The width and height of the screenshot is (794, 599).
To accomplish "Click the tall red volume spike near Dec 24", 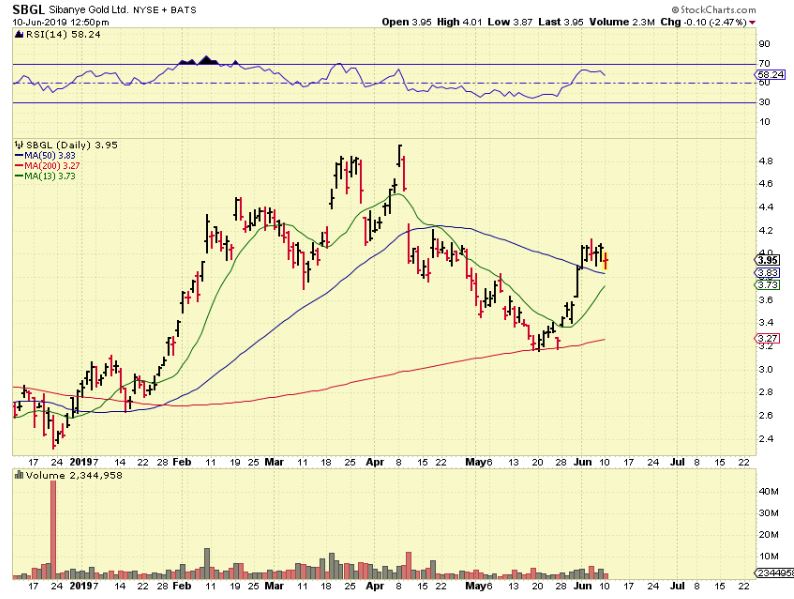I will [53, 530].
